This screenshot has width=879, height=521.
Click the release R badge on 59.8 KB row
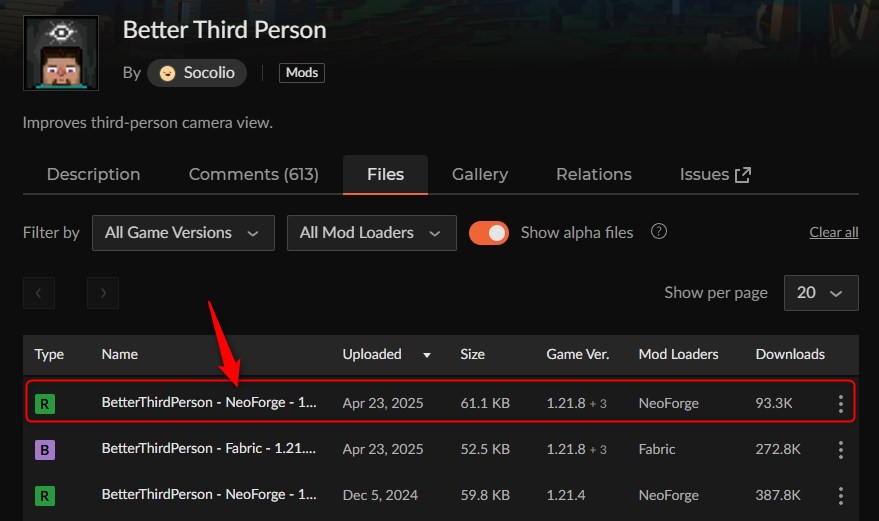[x=45, y=495]
